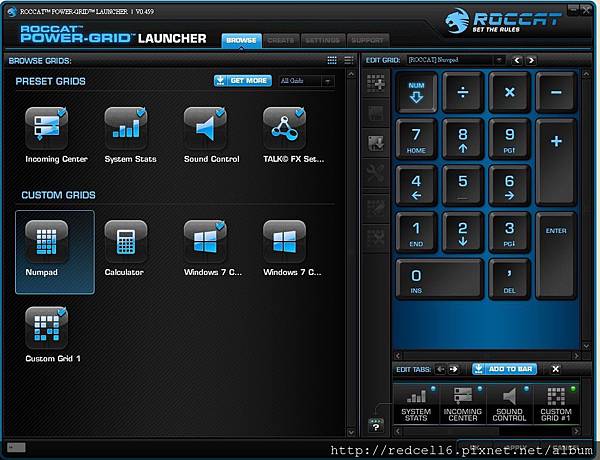Toggle the System Stats checkmark badge

pyautogui.click(x=141, y=112)
